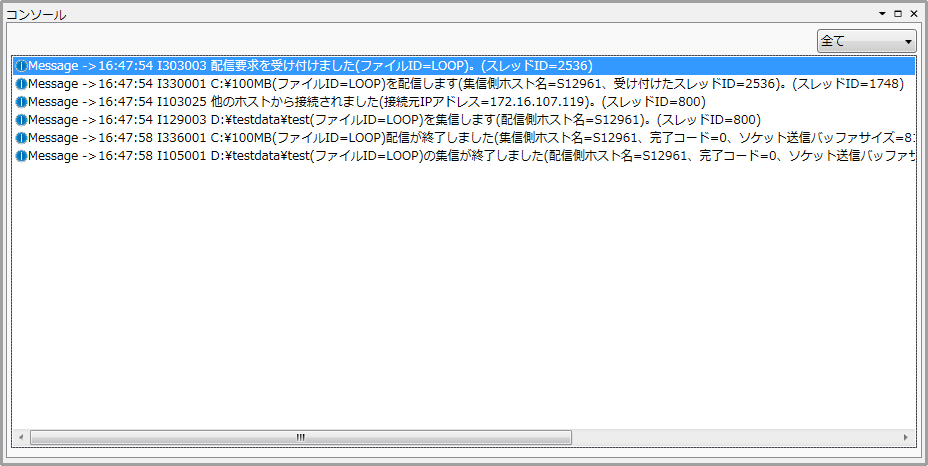Close the コンソール panel

pos(913,13)
